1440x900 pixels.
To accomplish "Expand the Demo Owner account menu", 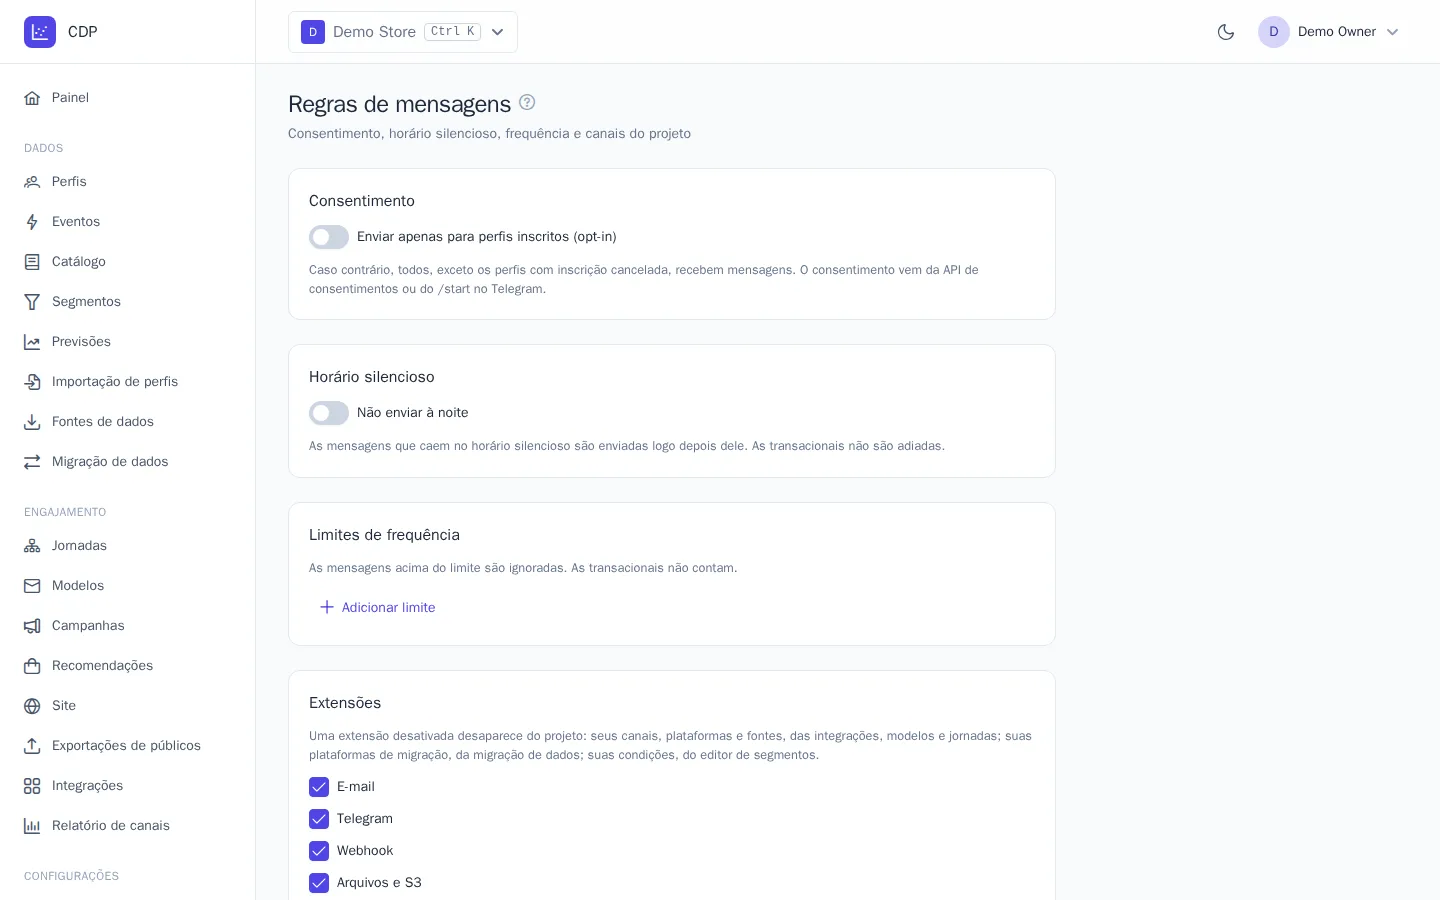I will click(1329, 32).
